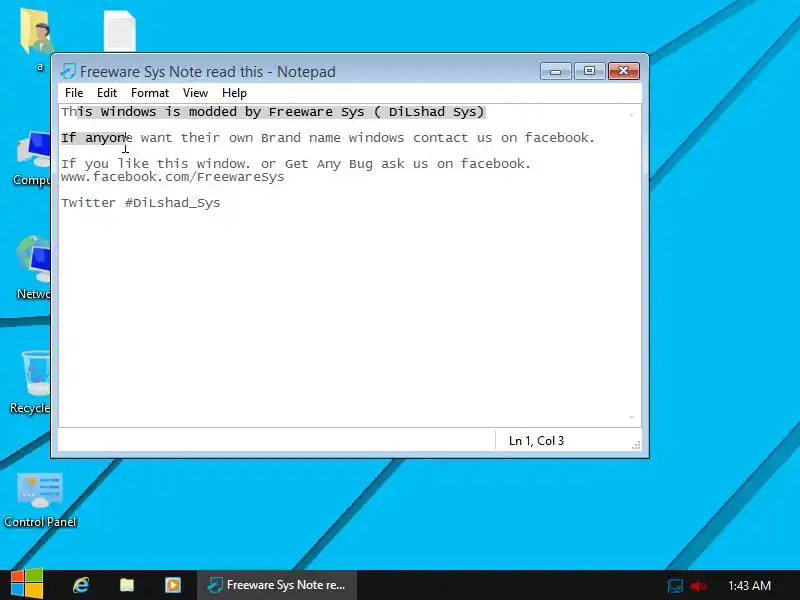
Task: Click the 'Twitter #DiLshad_Sys' line
Action: pyautogui.click(x=140, y=203)
